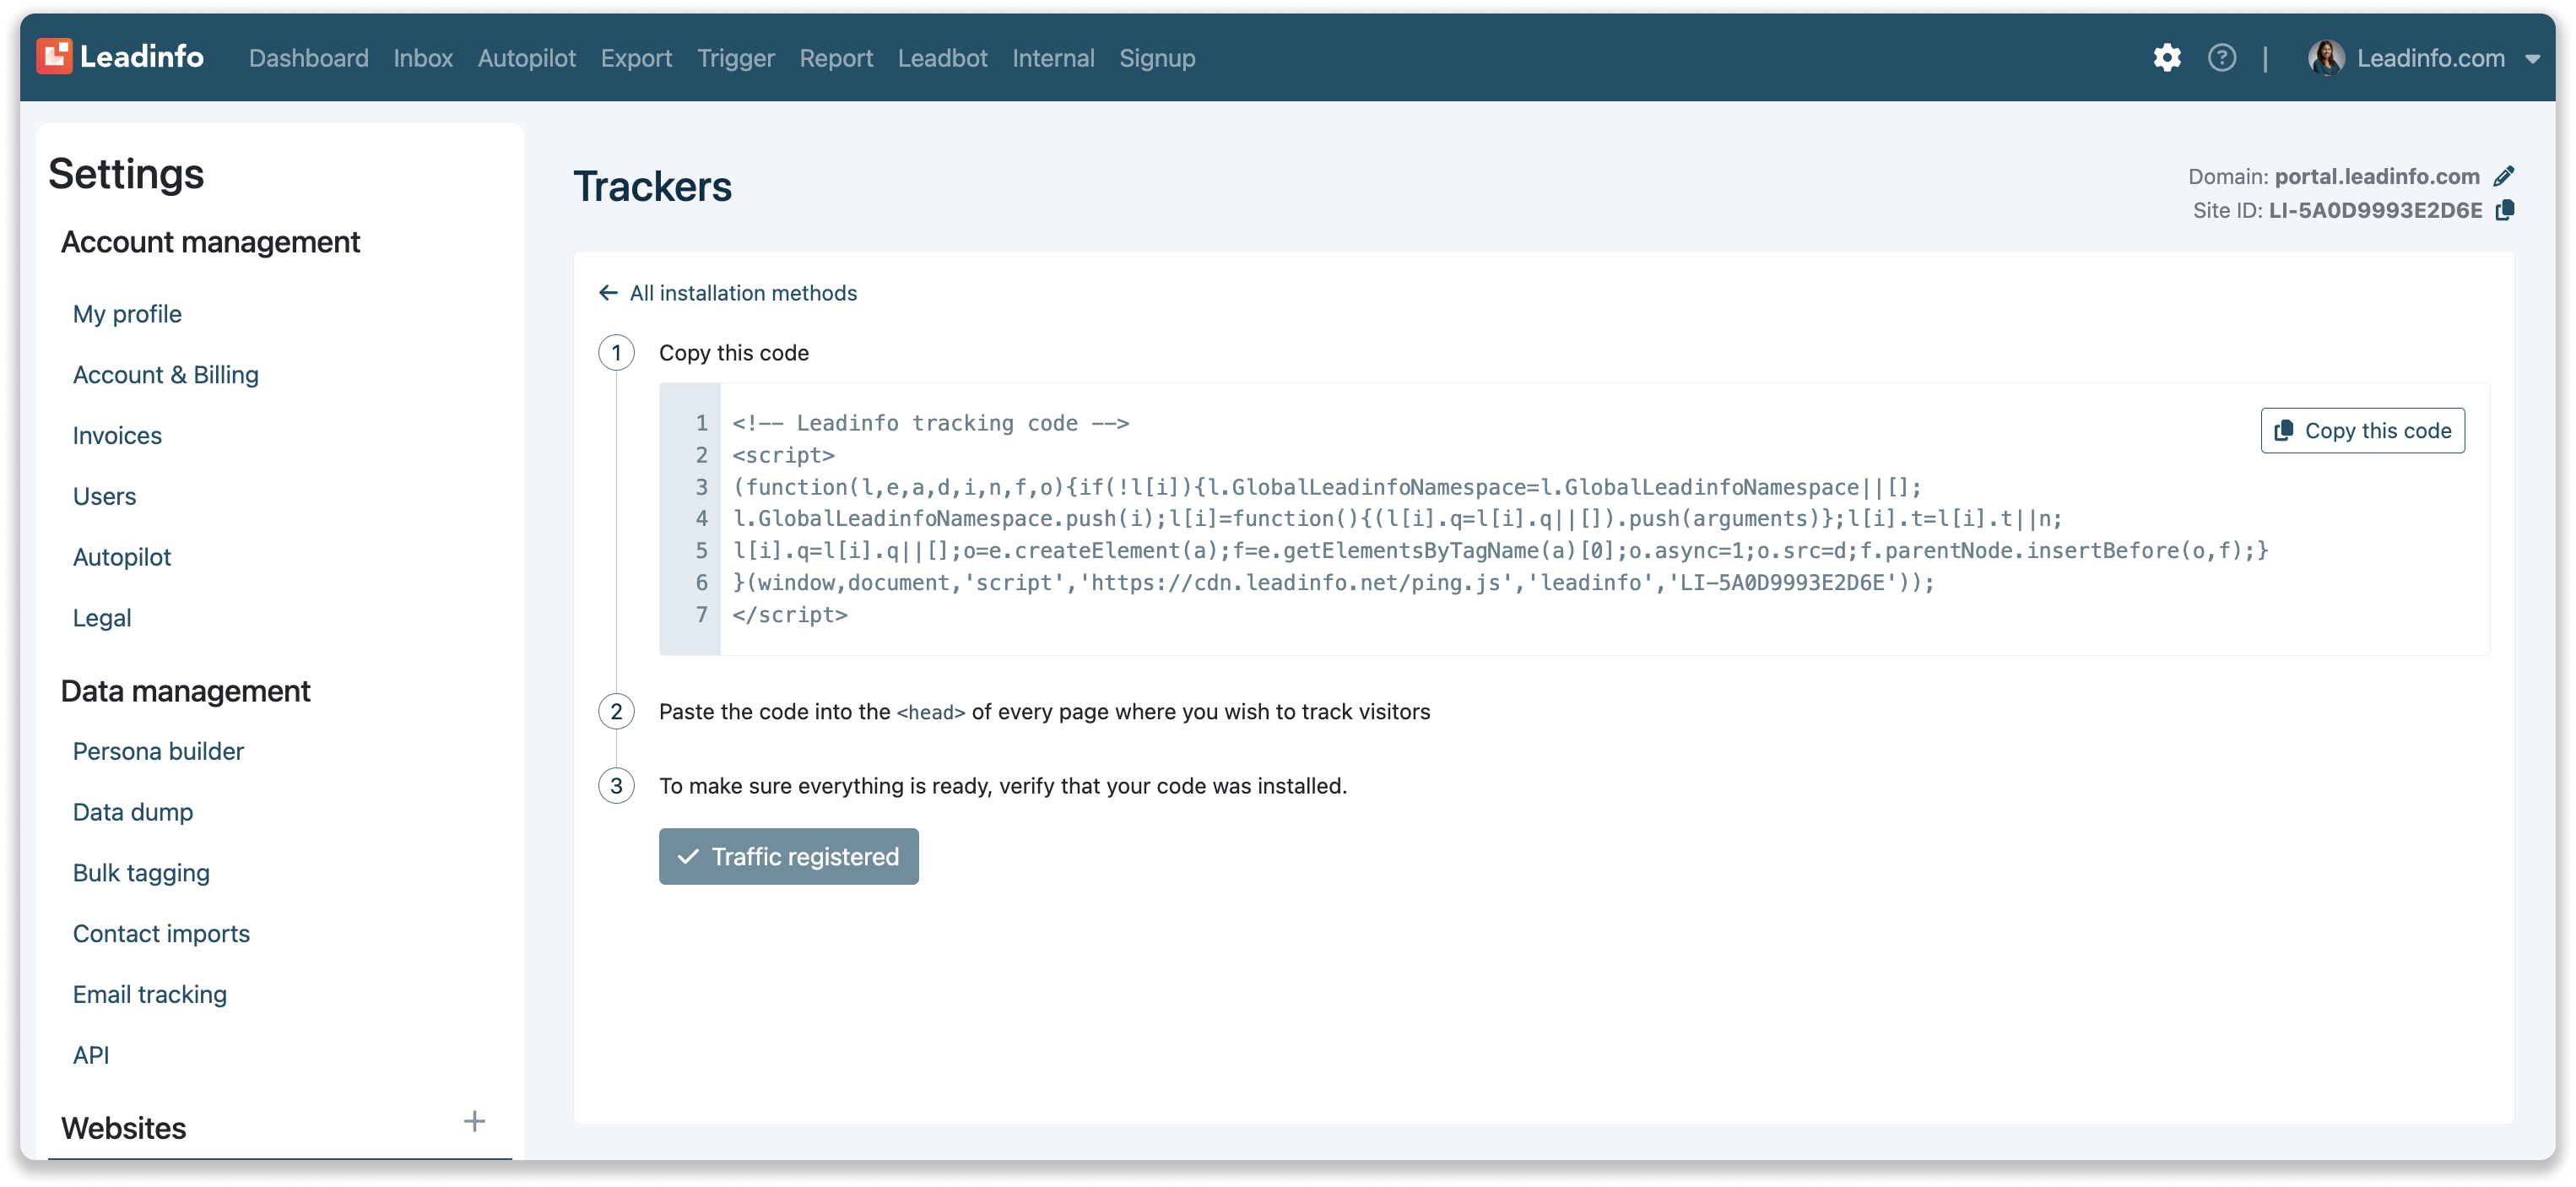
Task: Copy Site ID with clipboard icon
Action: coord(2504,211)
